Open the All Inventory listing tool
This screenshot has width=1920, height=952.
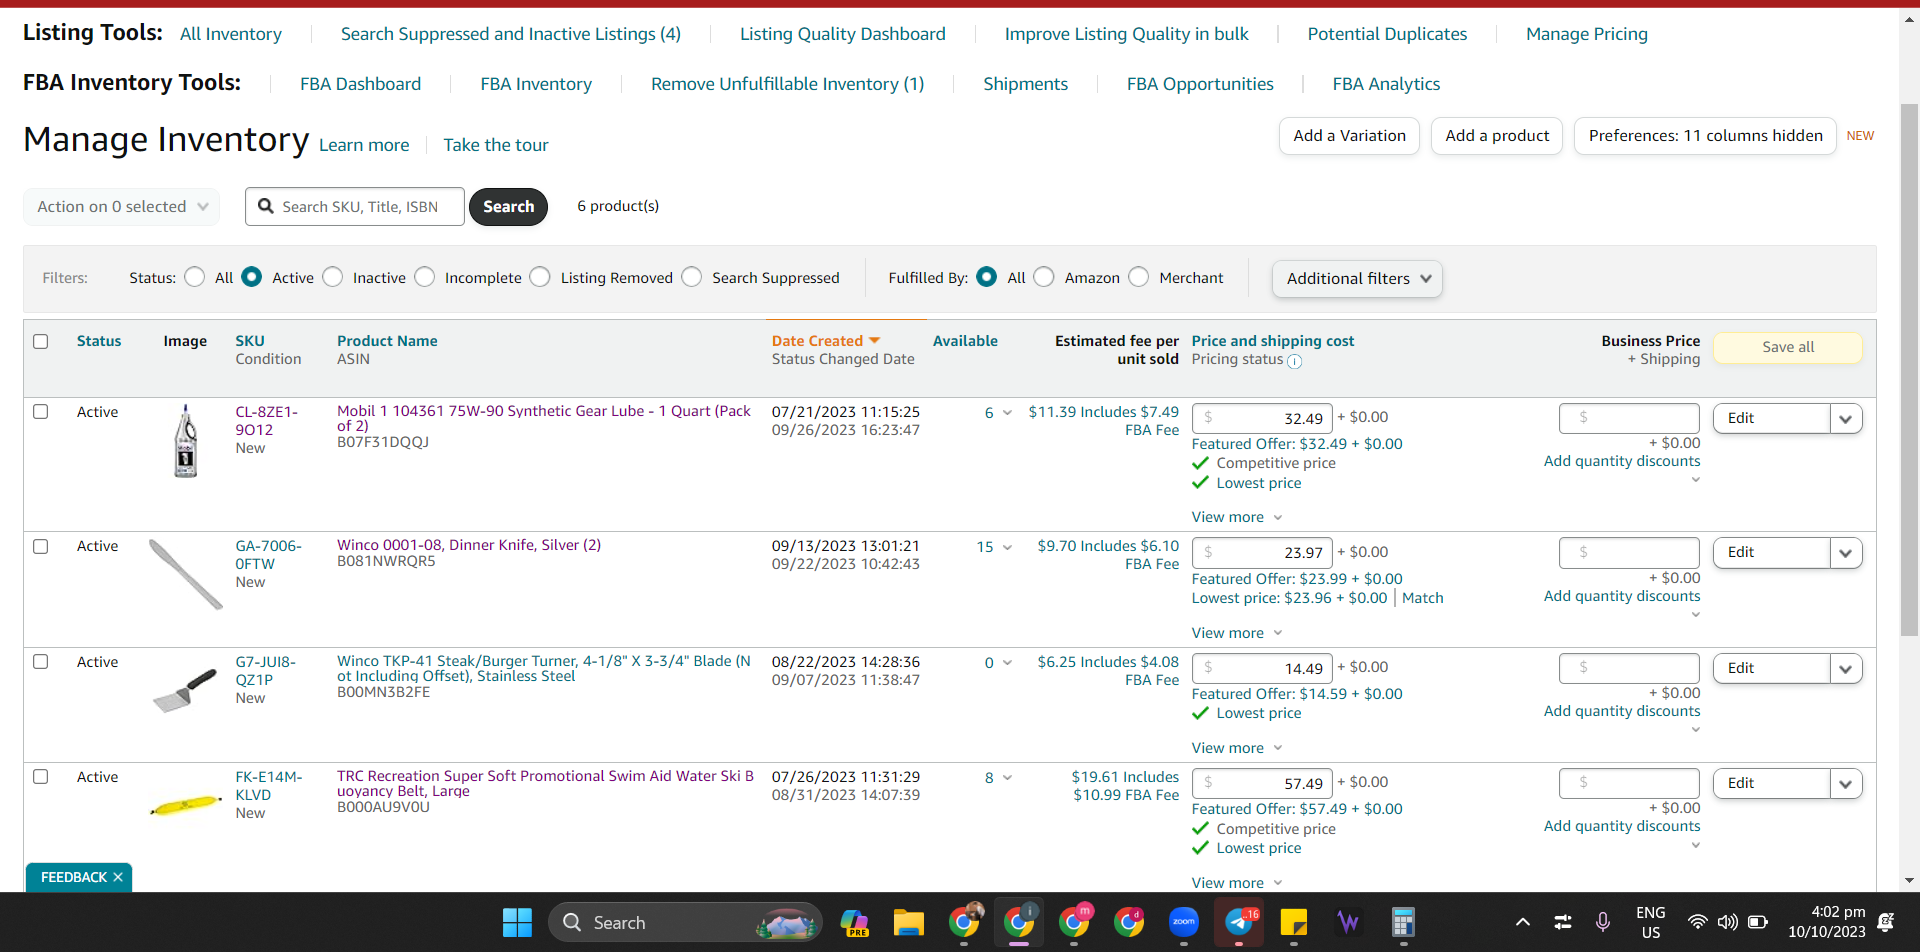[231, 34]
